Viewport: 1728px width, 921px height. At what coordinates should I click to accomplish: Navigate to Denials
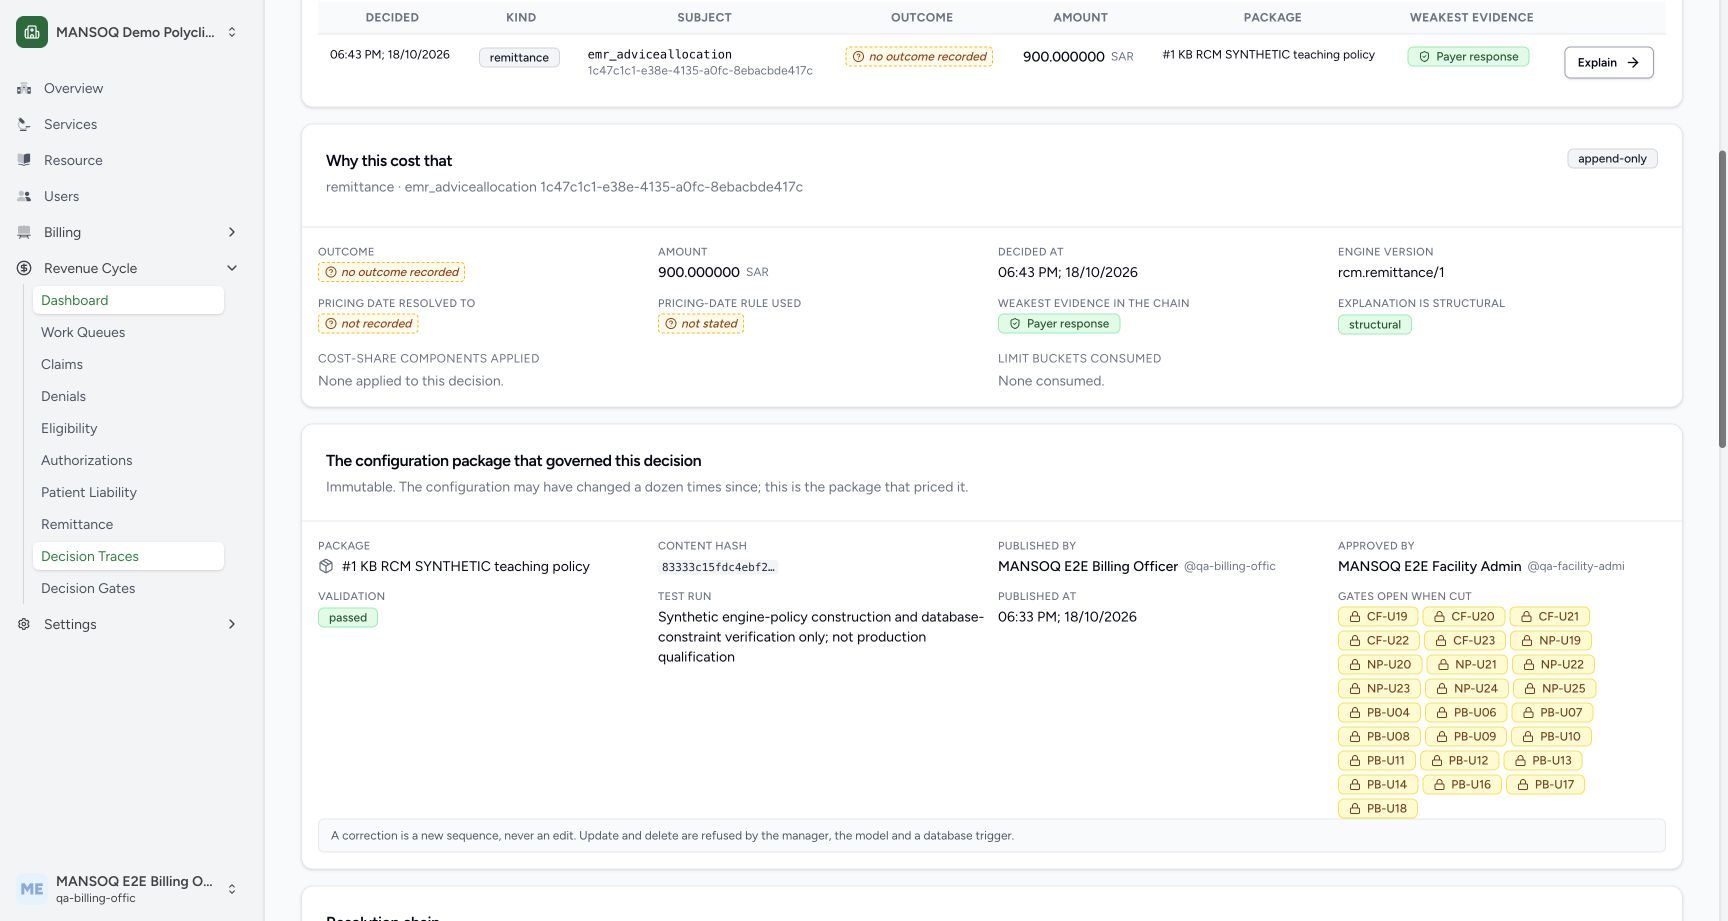(128, 396)
